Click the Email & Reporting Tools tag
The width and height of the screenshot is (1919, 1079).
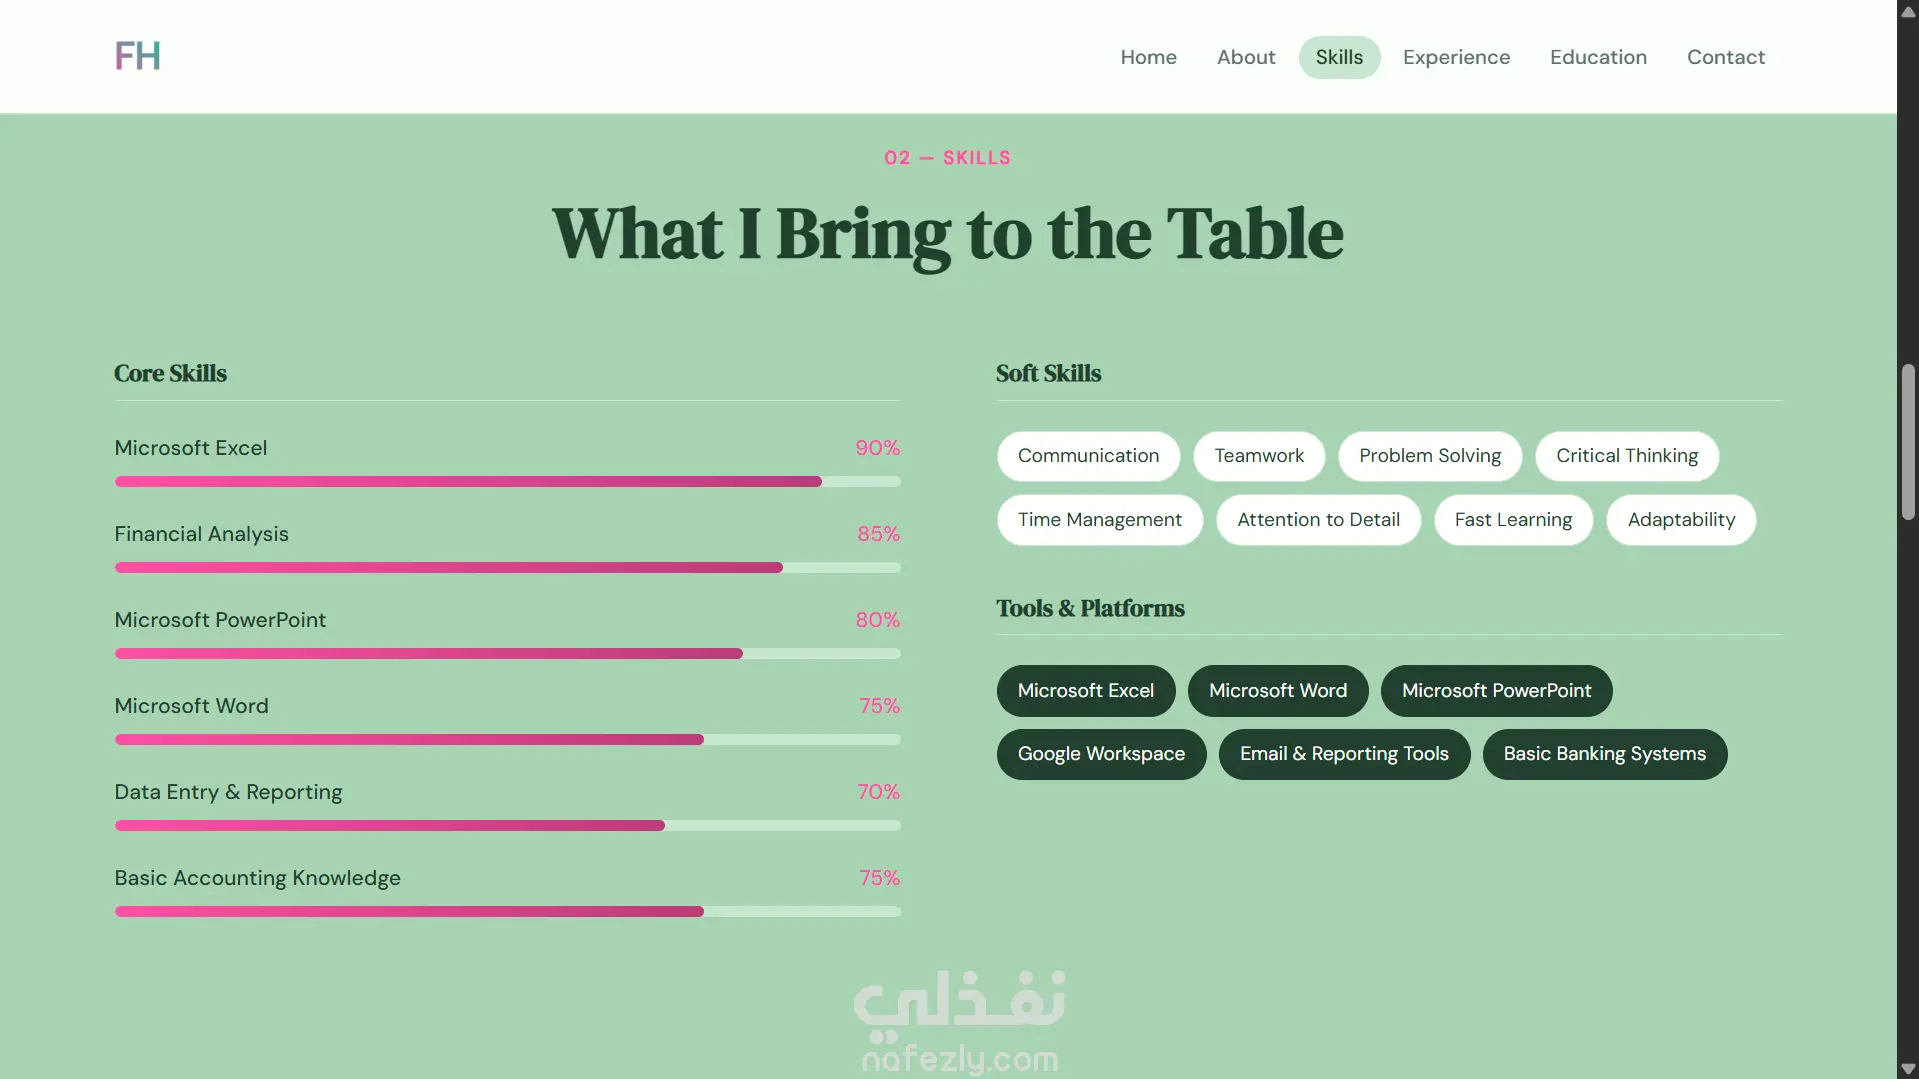pyautogui.click(x=1344, y=754)
